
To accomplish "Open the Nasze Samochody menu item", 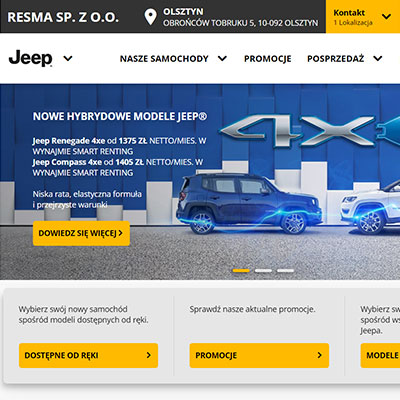I will [x=164, y=59].
